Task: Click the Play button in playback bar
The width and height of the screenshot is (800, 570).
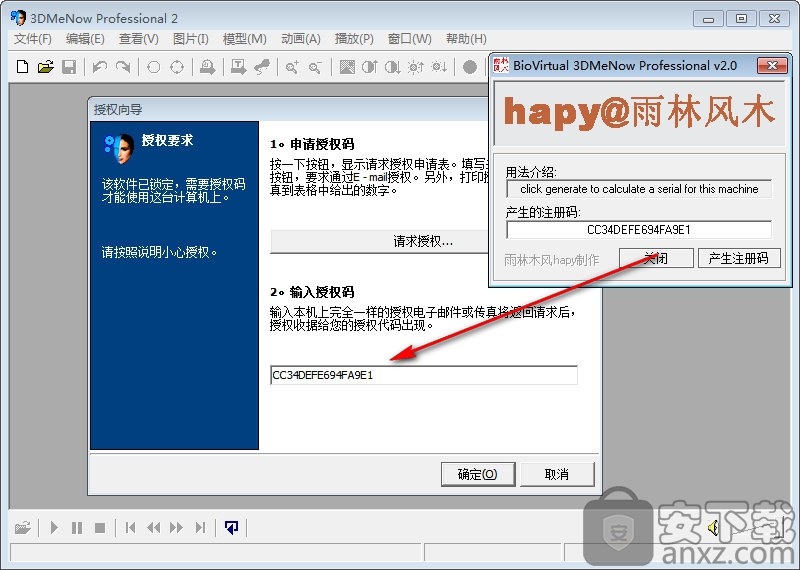Action: coord(54,527)
